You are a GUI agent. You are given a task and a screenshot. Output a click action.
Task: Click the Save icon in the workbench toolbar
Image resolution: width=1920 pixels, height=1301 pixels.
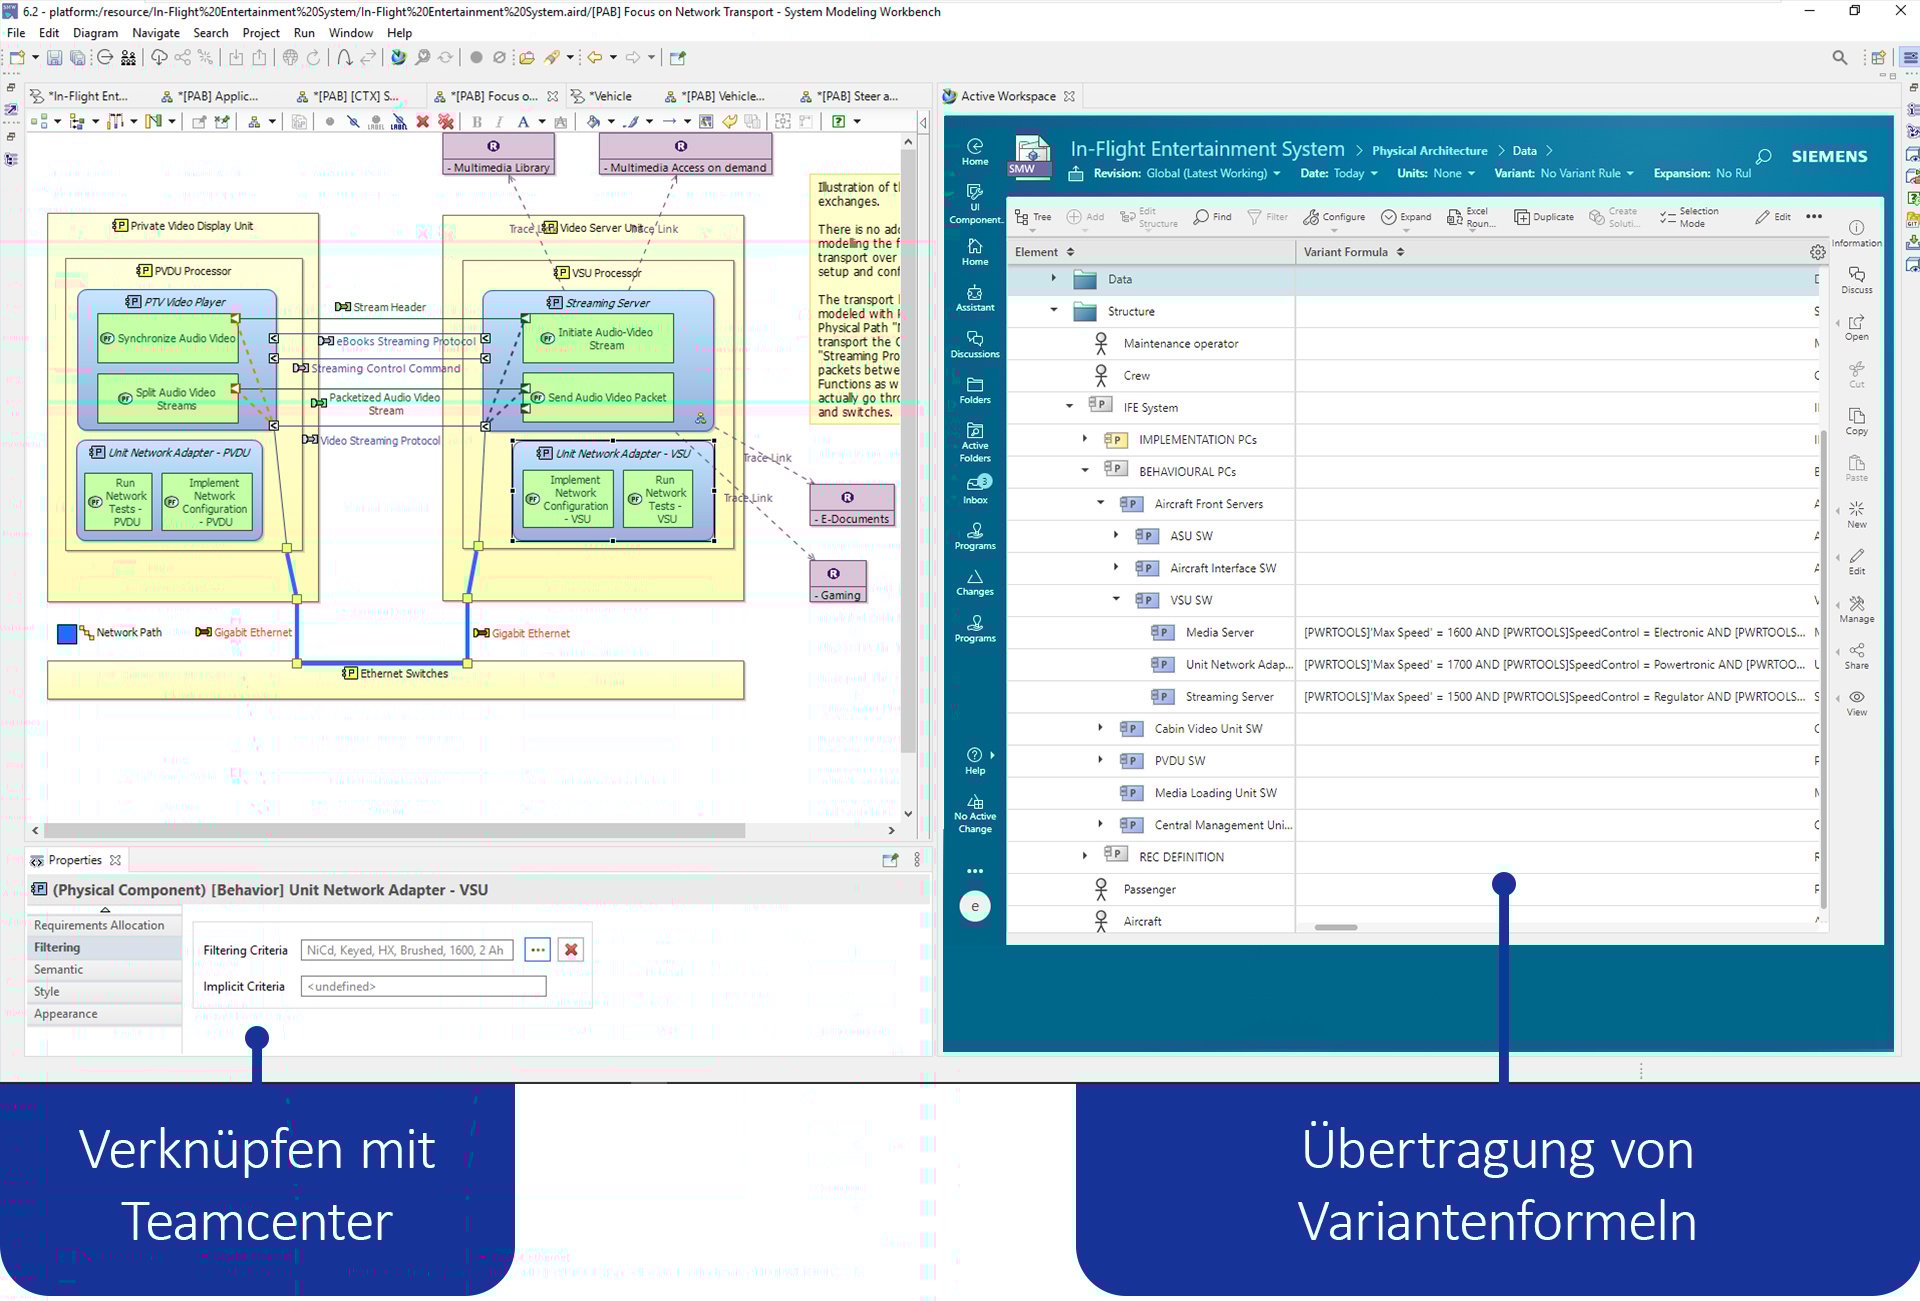pos(54,57)
